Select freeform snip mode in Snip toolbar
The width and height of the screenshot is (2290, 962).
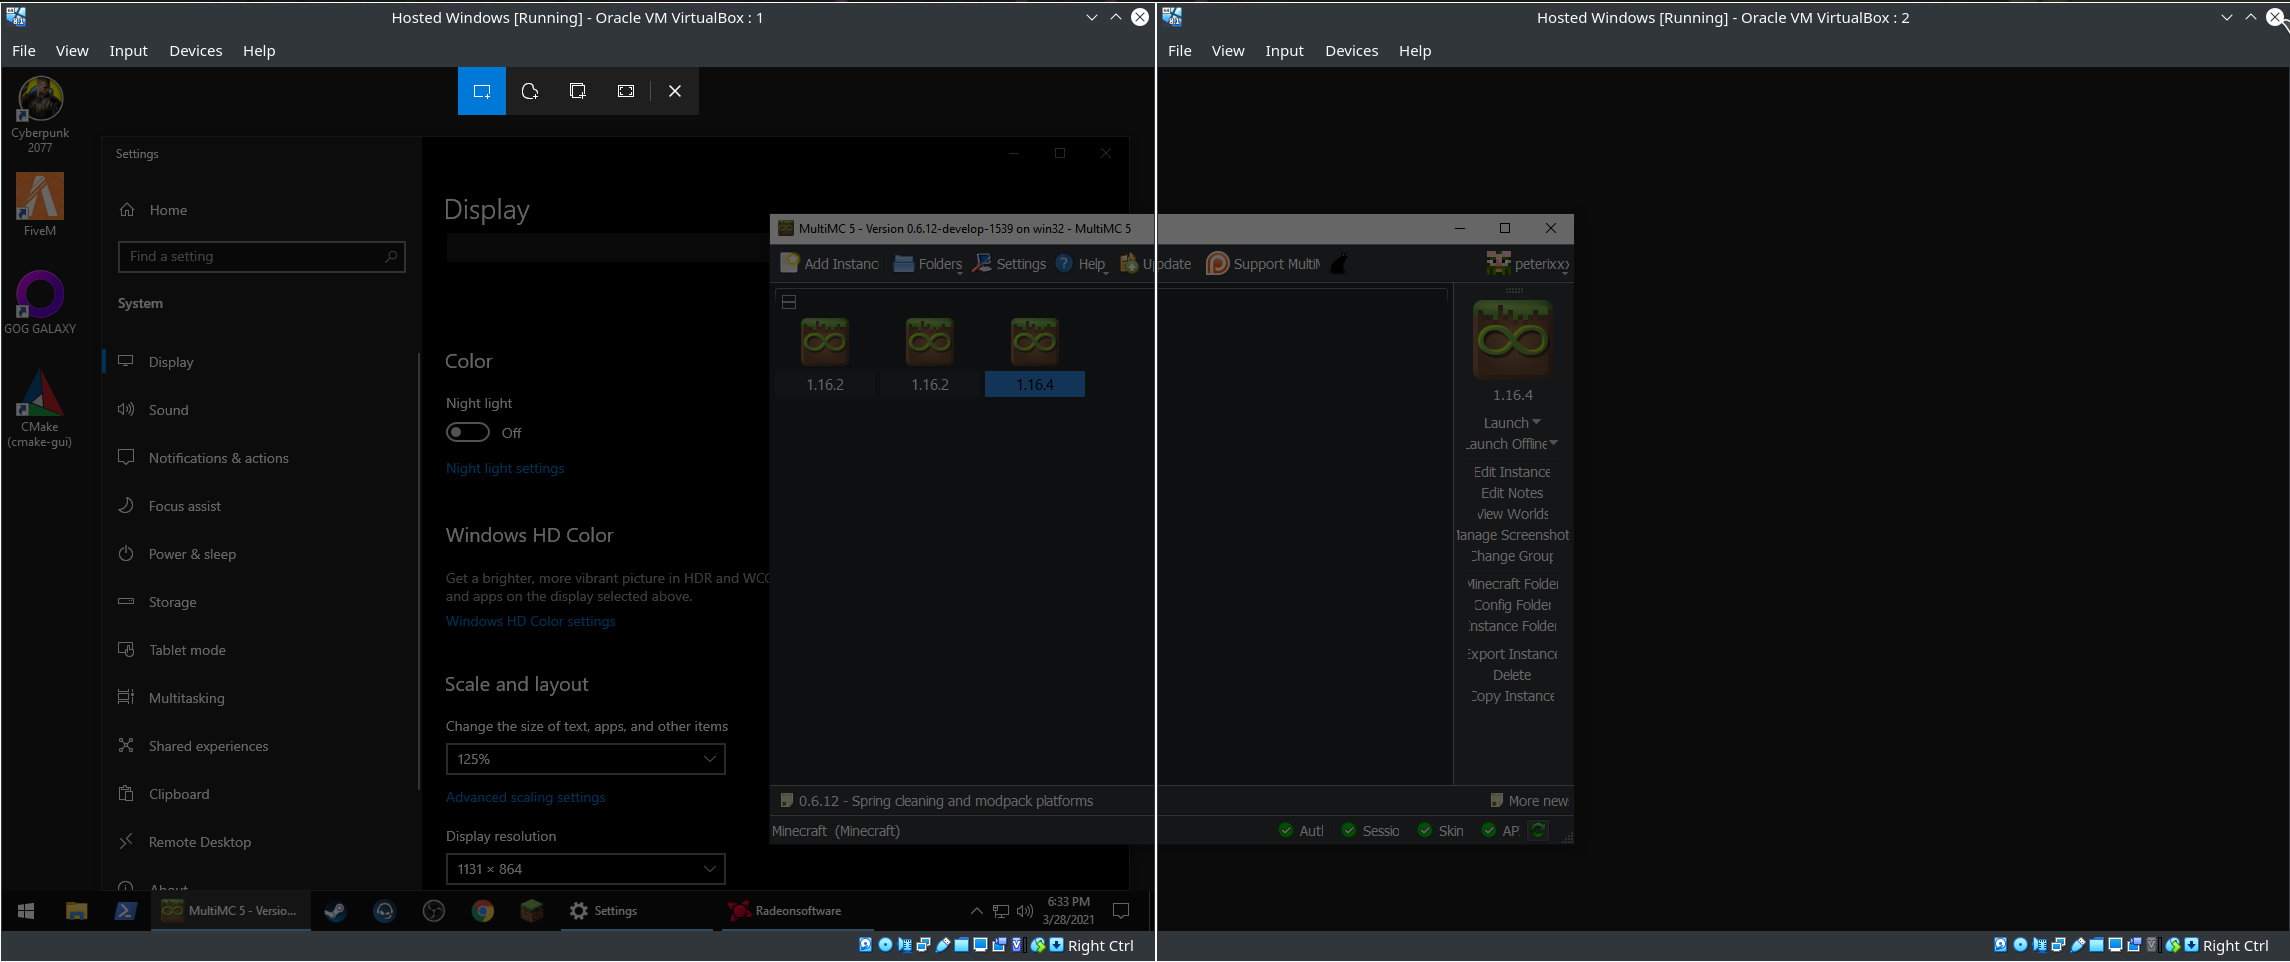pos(530,91)
